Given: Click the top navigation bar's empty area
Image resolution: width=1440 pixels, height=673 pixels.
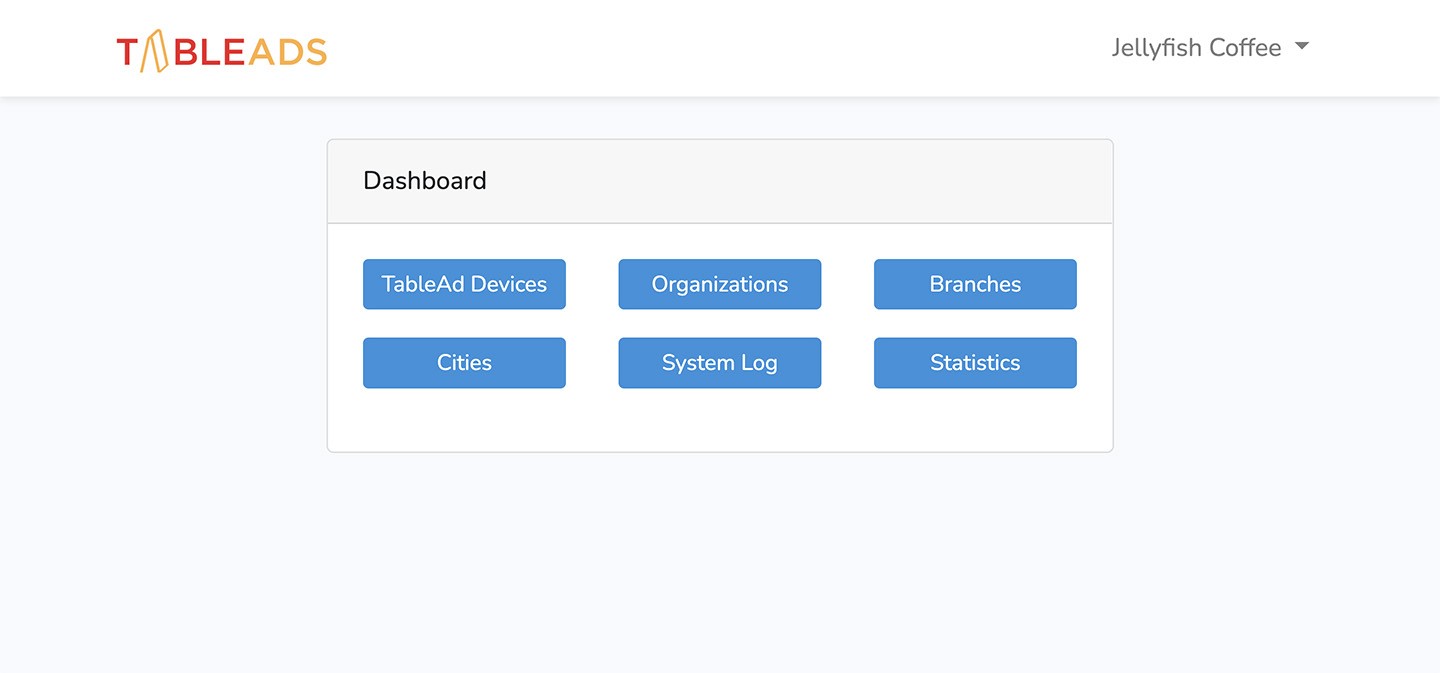Looking at the screenshot, I should [700, 48].
